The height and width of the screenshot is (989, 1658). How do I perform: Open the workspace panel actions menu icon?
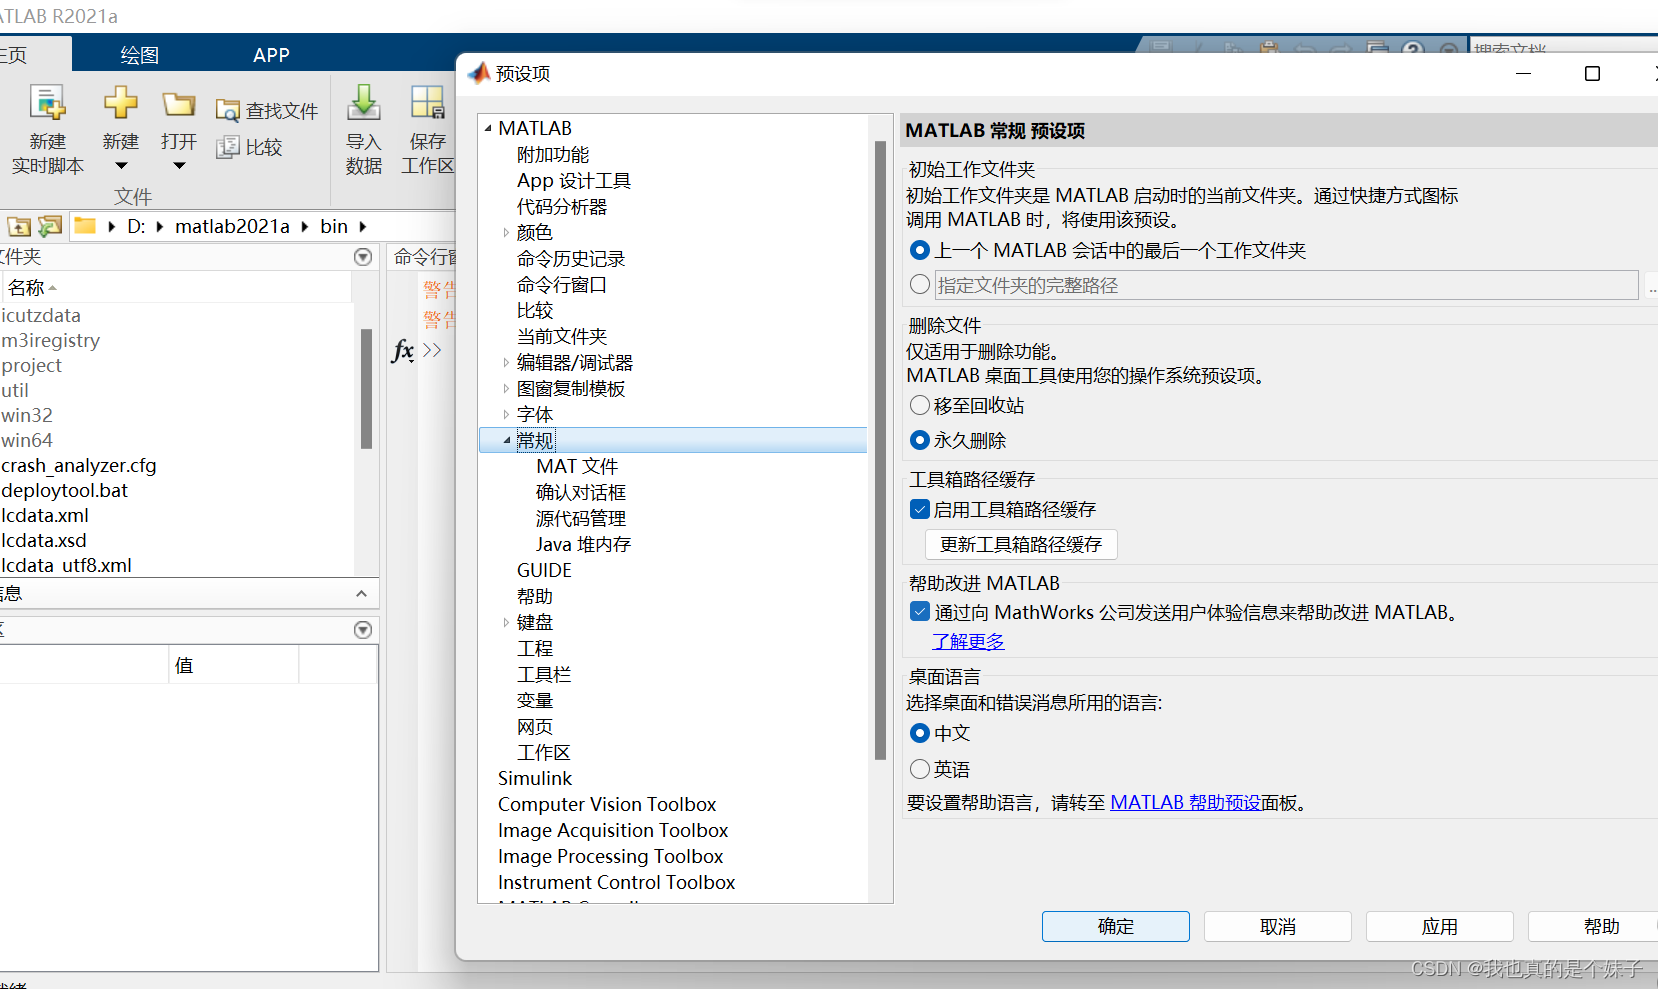363,630
